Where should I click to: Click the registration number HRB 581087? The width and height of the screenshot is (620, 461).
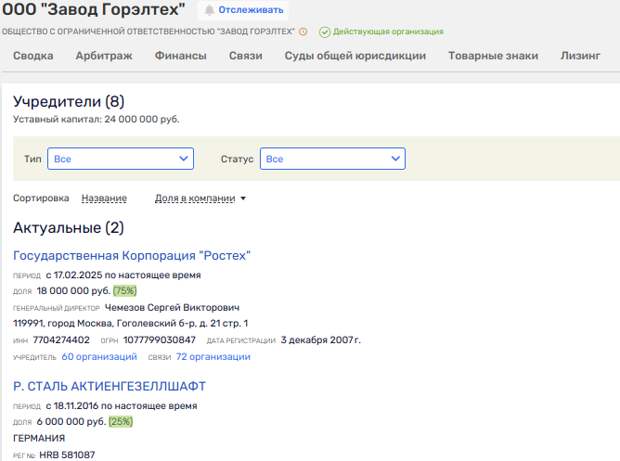point(67,455)
